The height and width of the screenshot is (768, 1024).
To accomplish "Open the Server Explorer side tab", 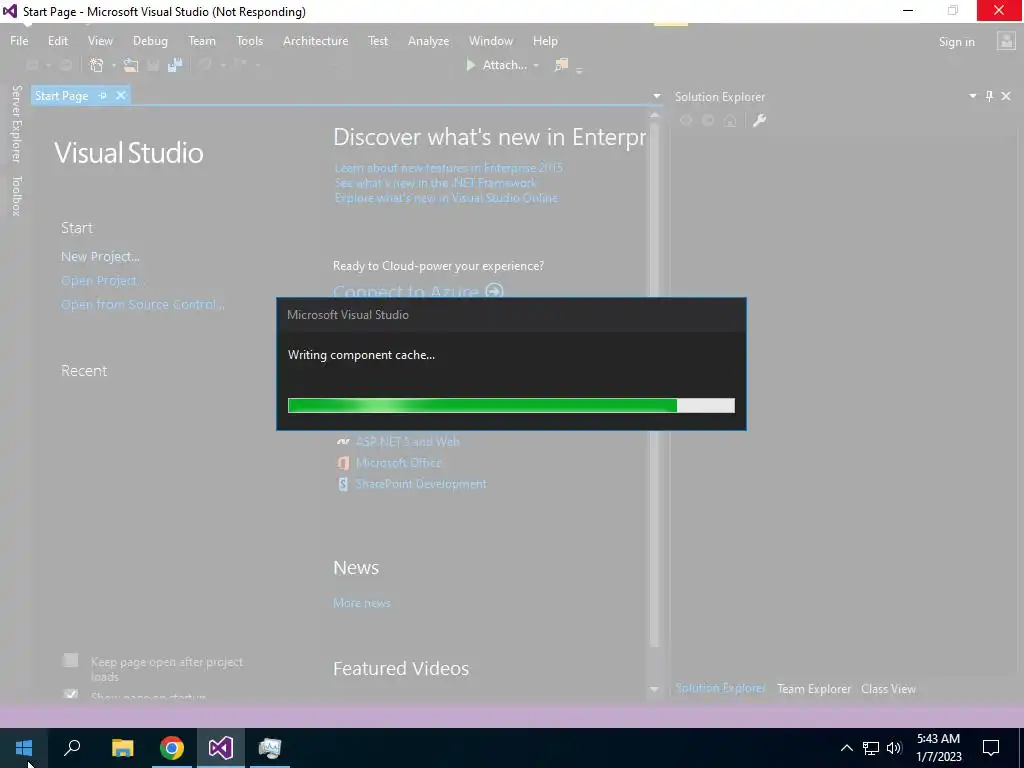I will click(16, 124).
